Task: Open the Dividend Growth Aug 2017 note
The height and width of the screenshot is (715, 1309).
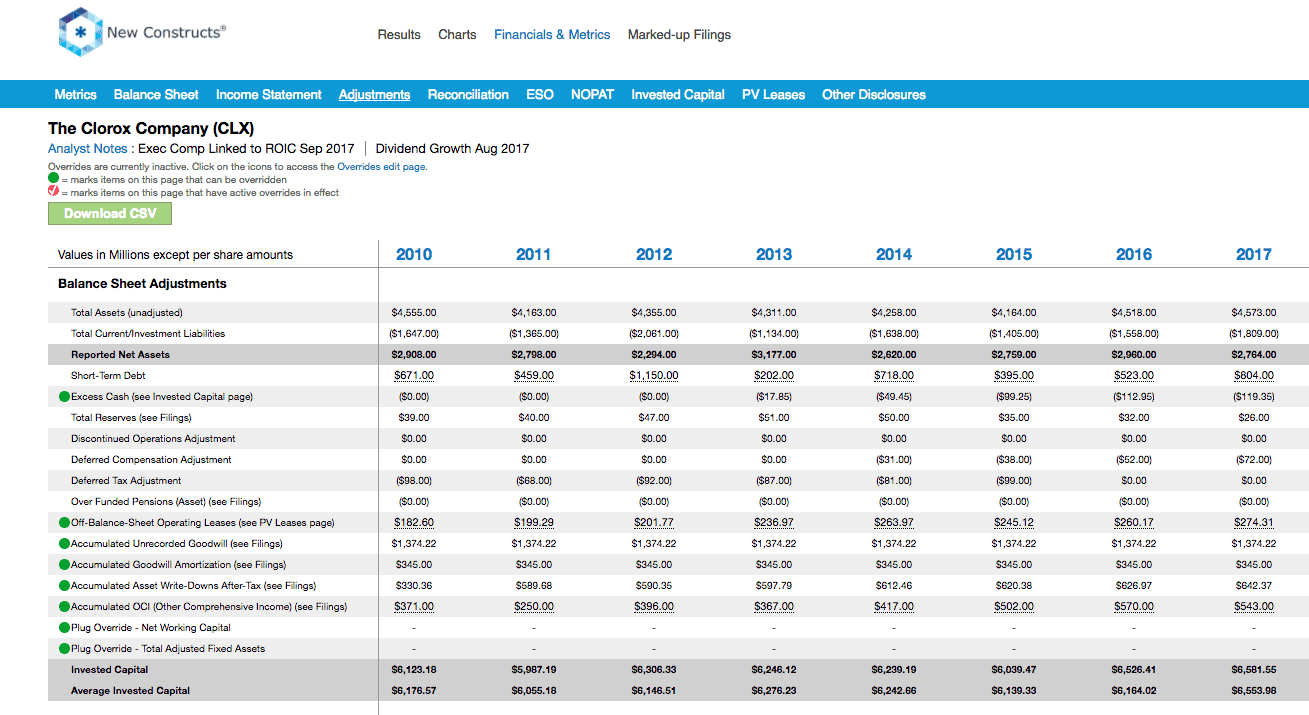Action: (x=452, y=149)
